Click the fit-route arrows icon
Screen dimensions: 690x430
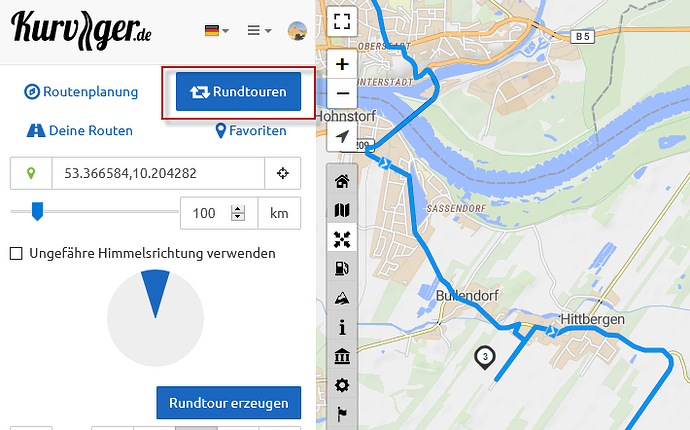(342, 239)
